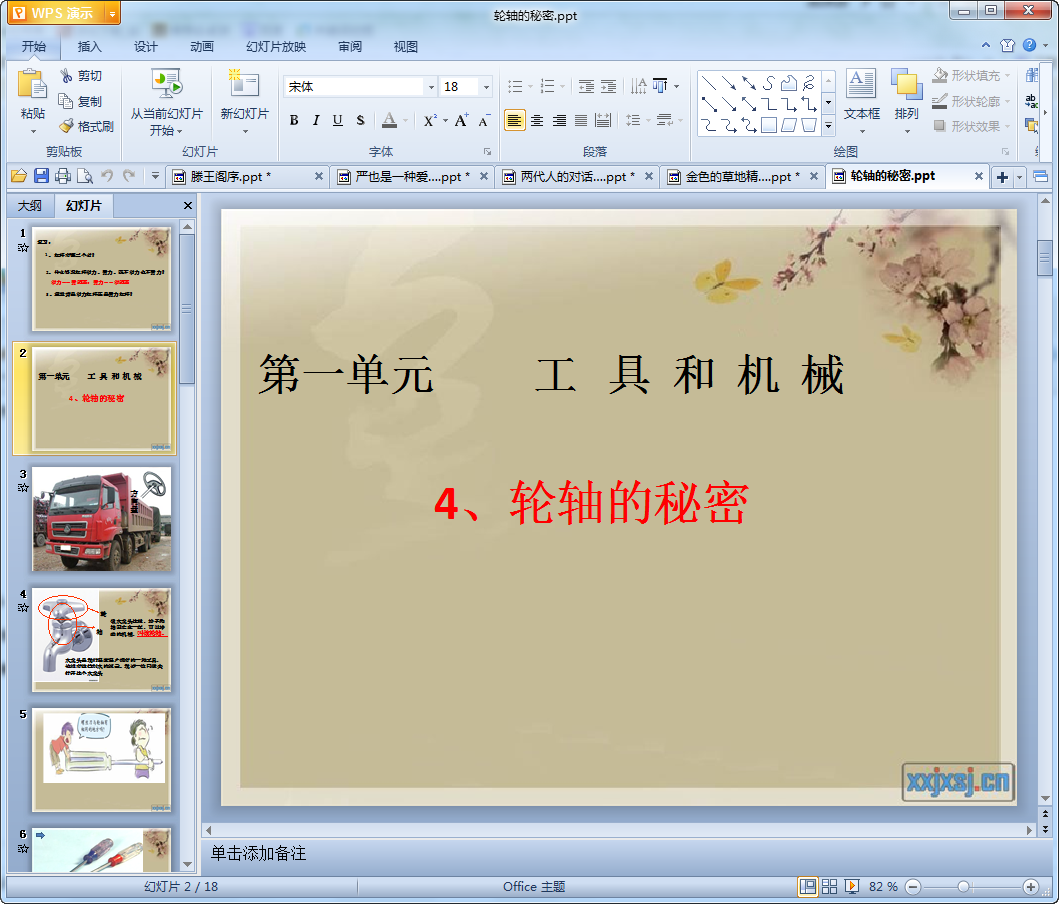Open the help question mark icon
The height and width of the screenshot is (904, 1059).
[x=1029, y=45]
